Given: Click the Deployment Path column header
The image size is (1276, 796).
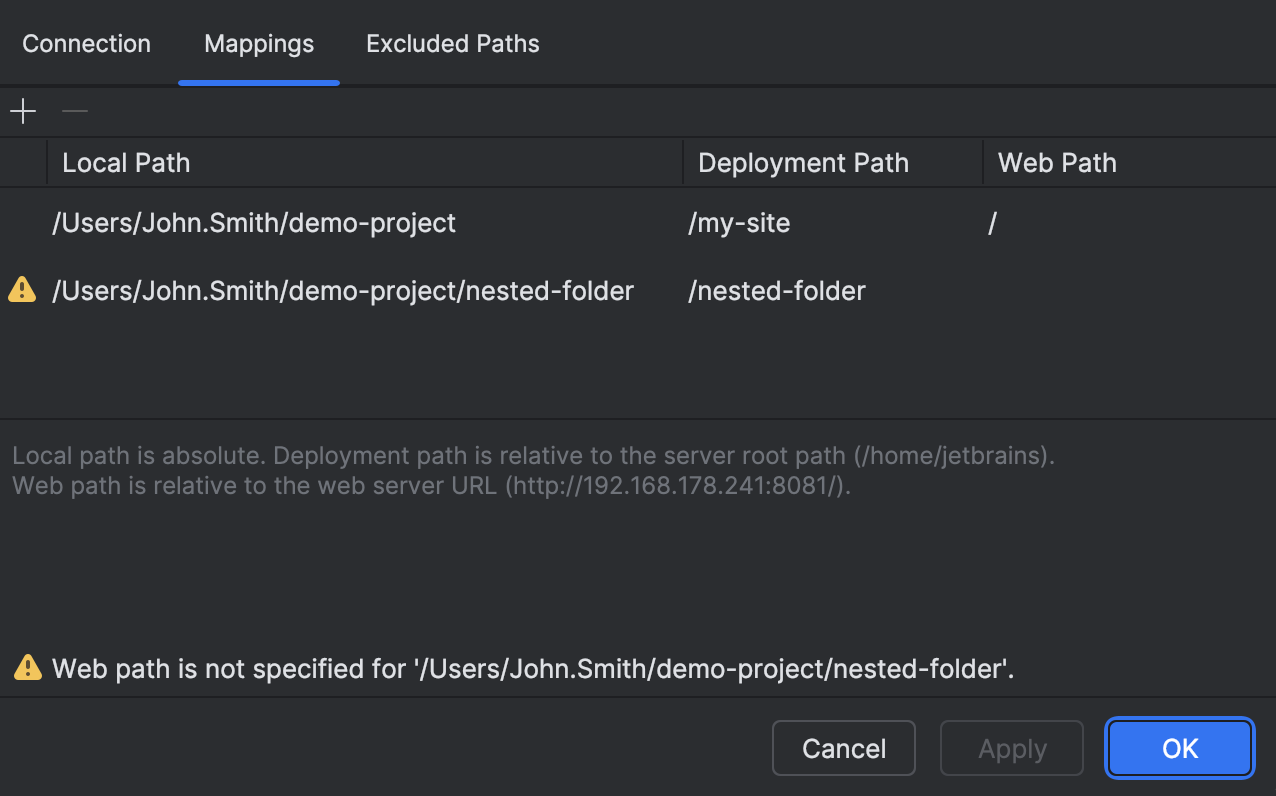Looking at the screenshot, I should 804,162.
